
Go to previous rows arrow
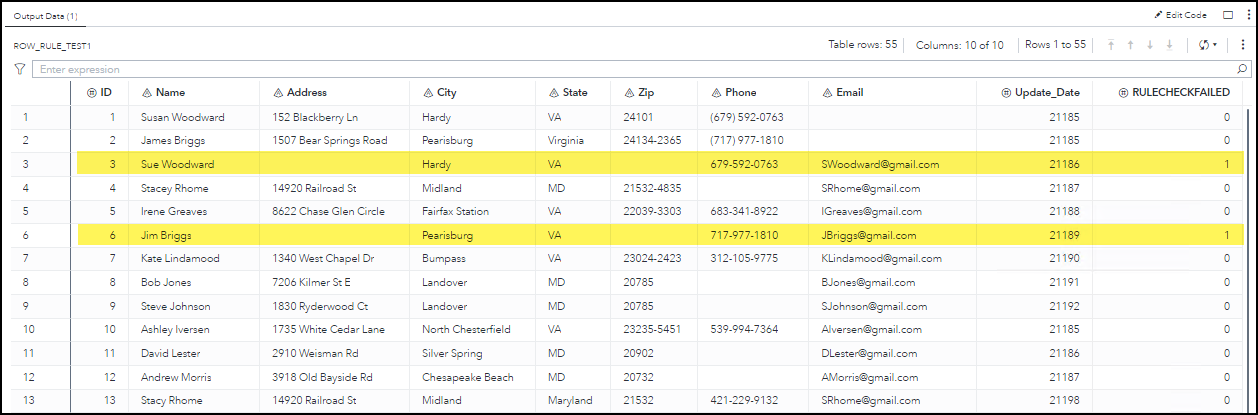pos(1130,45)
